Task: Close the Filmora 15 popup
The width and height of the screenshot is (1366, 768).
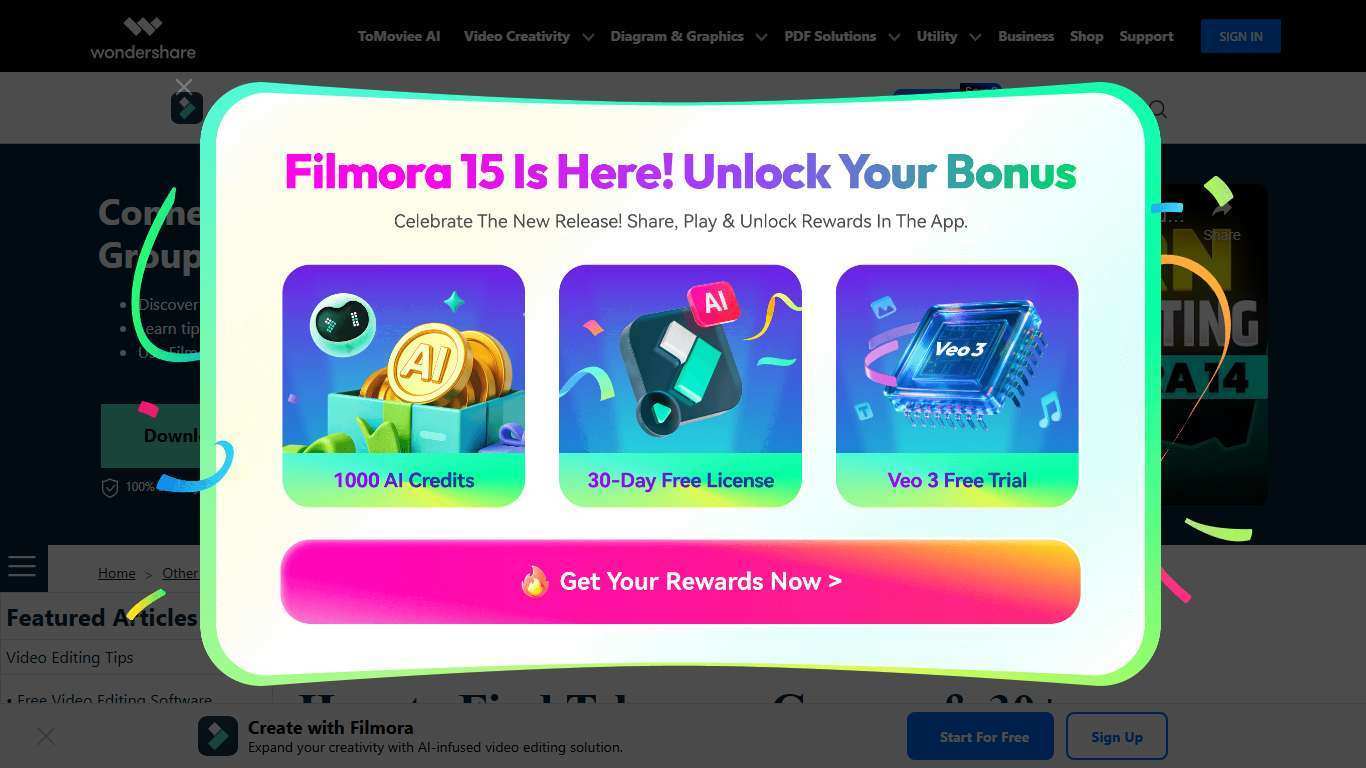Action: tap(183, 87)
